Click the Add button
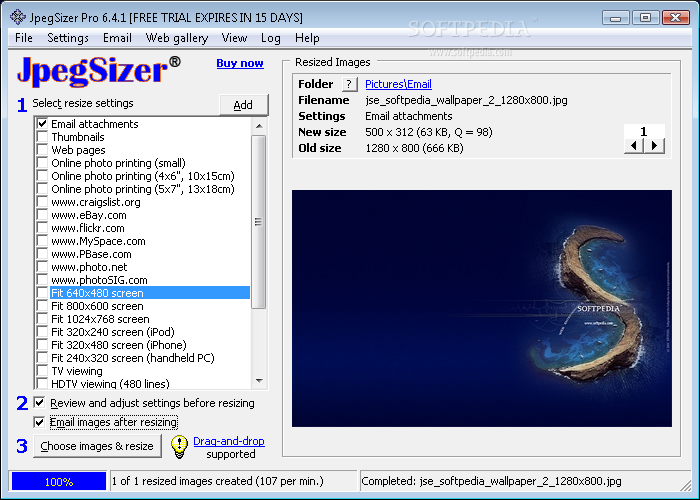The image size is (700, 500). (x=244, y=105)
